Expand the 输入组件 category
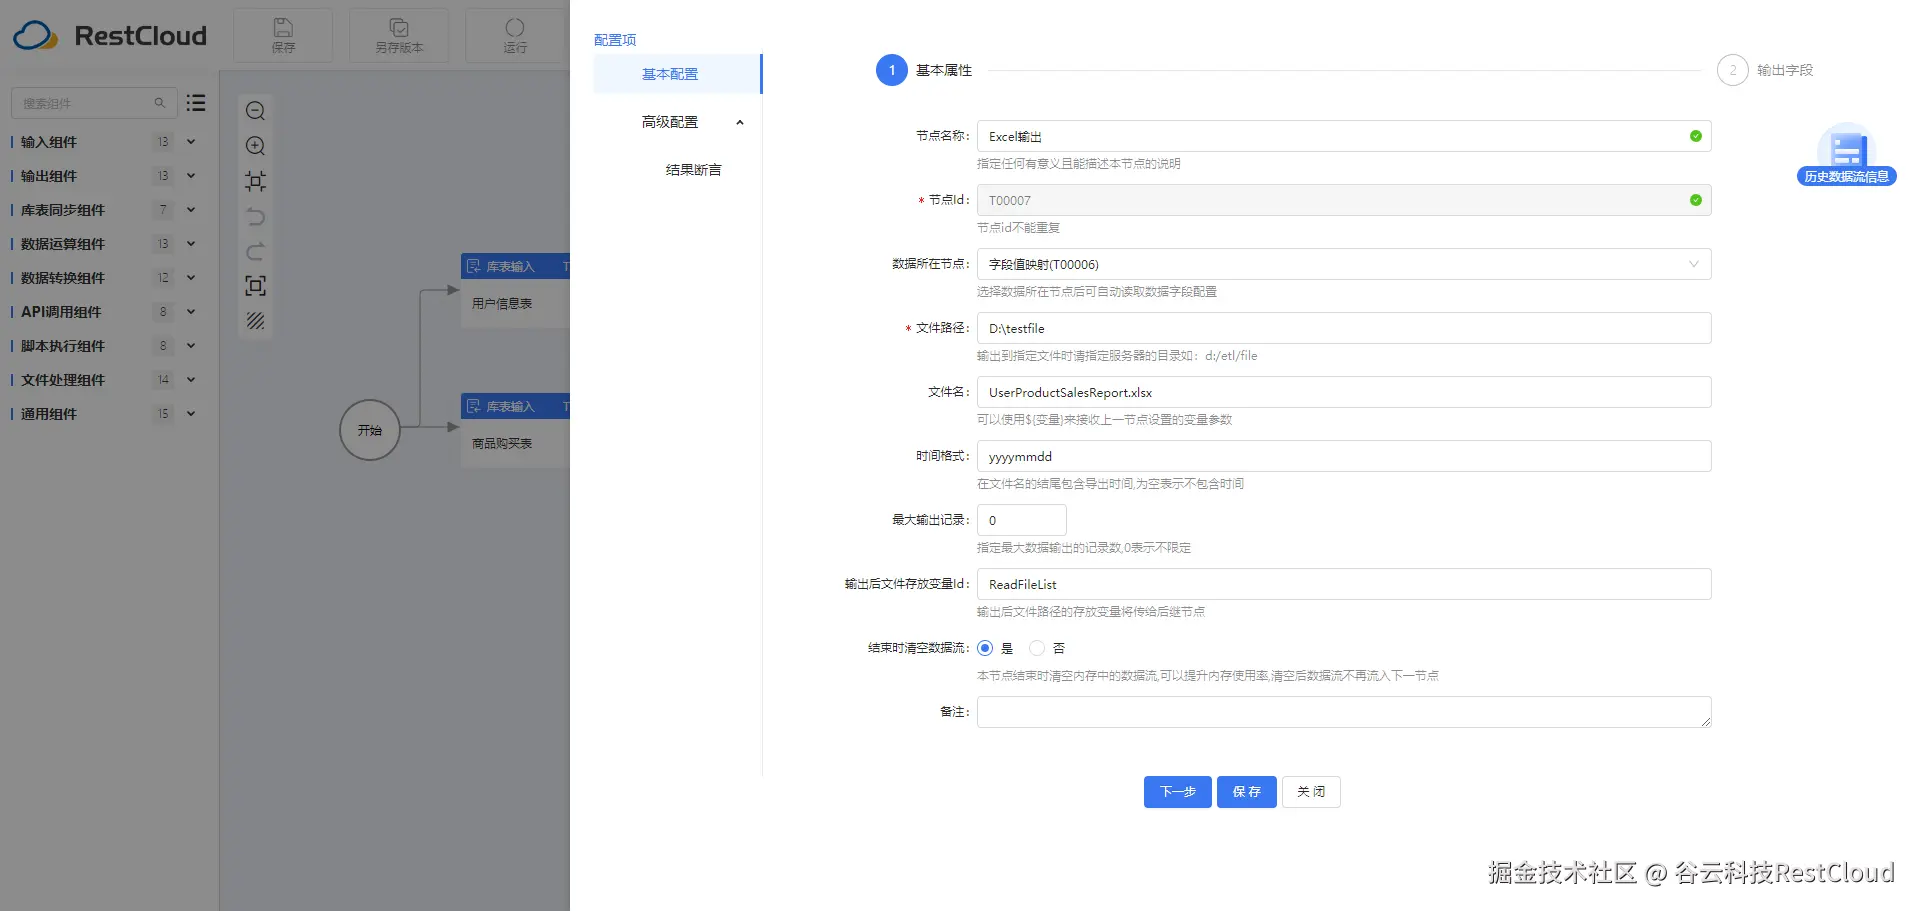The image size is (1920, 911). 190,142
